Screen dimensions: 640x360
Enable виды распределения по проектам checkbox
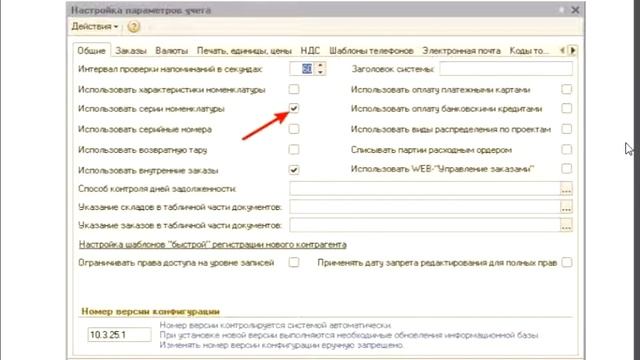[x=567, y=129]
